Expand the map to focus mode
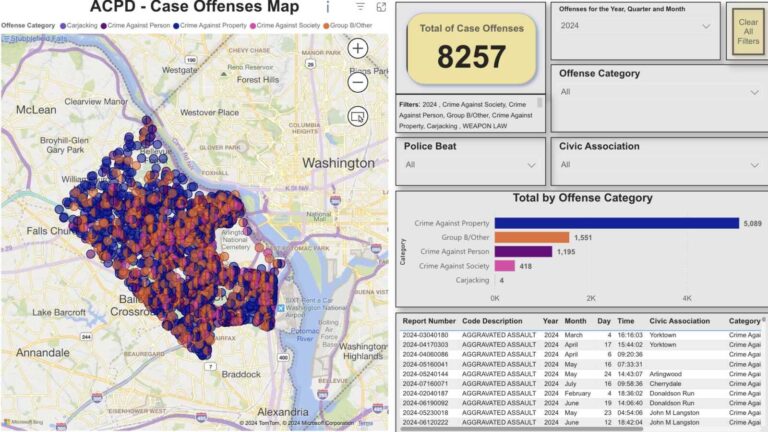Screen dimensions: 768x432 click(x=381, y=7)
